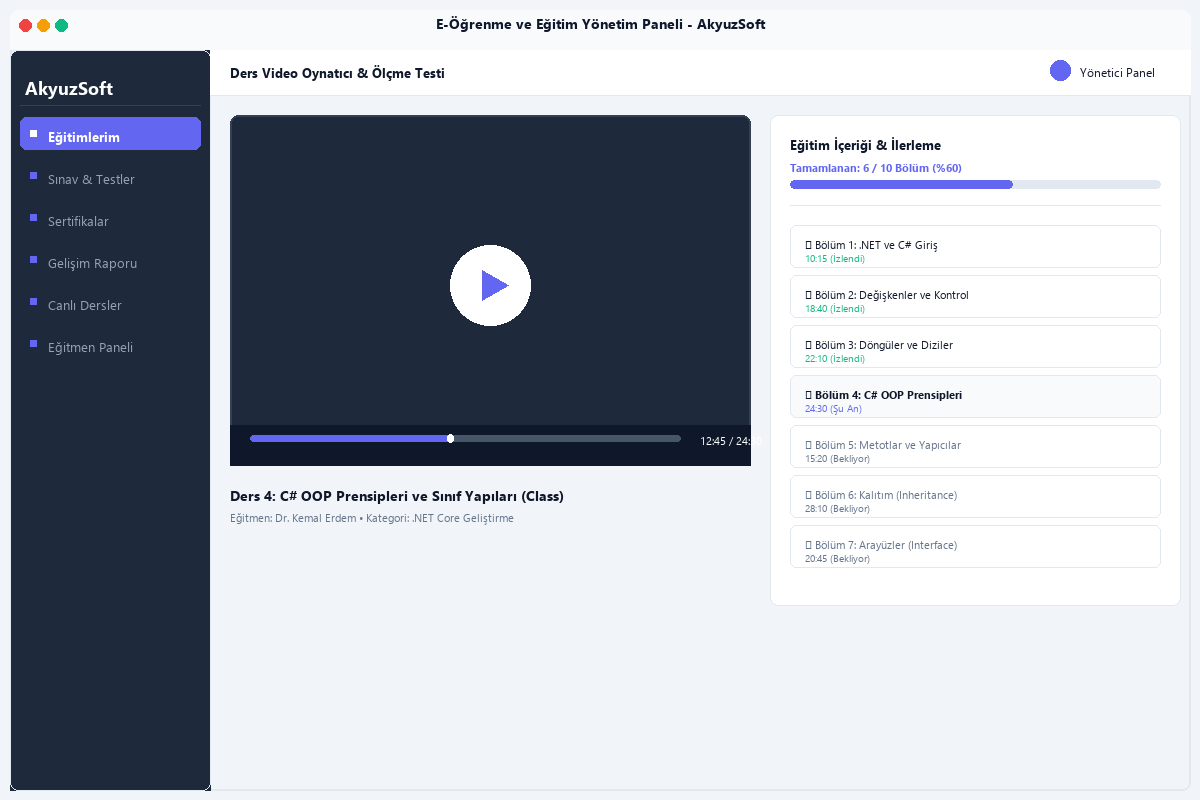The width and height of the screenshot is (1200, 800).
Task: Open the Sertifikalar sidebar item
Action: [110, 221]
